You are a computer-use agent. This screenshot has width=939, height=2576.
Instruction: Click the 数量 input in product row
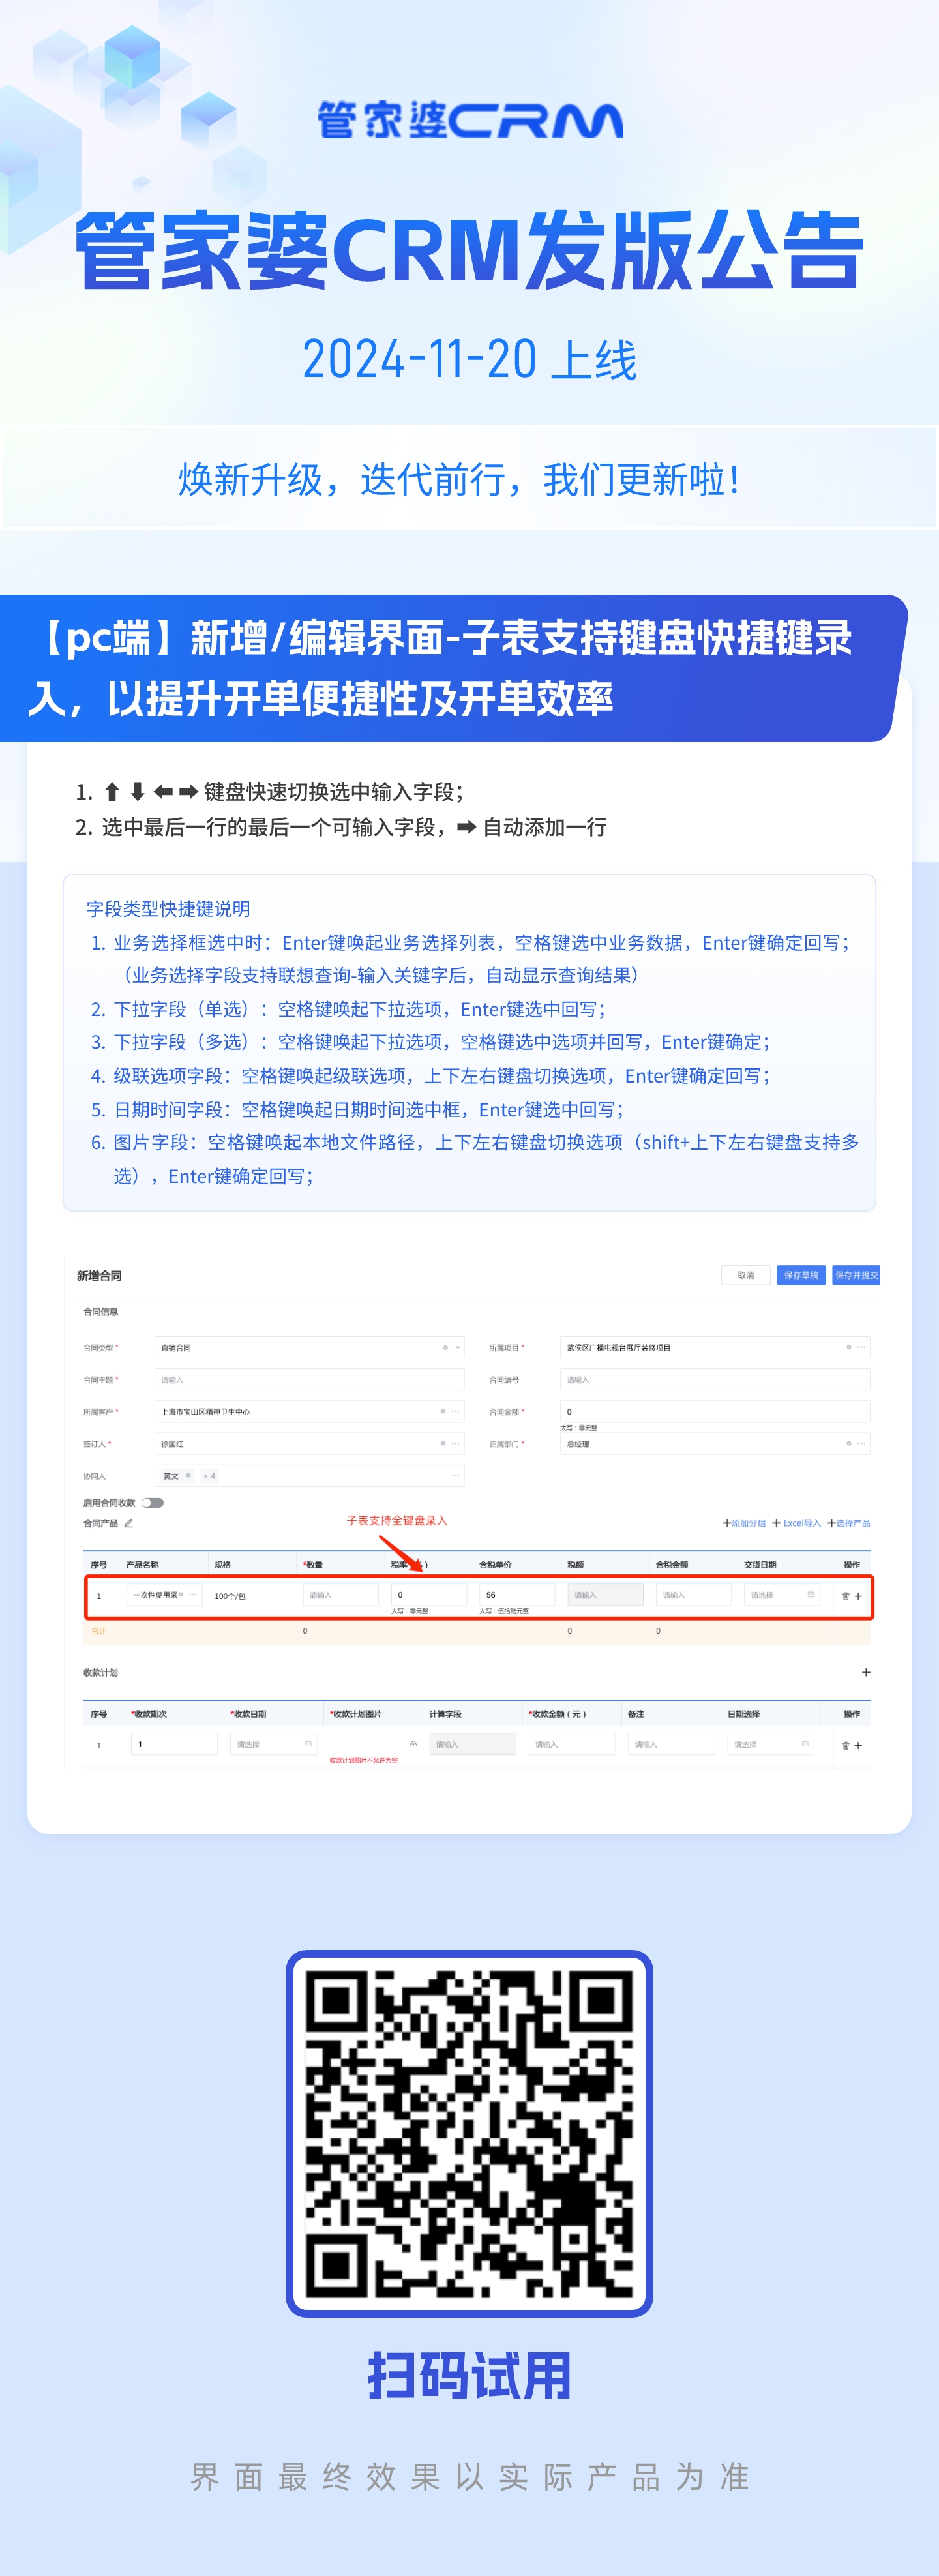(341, 1596)
